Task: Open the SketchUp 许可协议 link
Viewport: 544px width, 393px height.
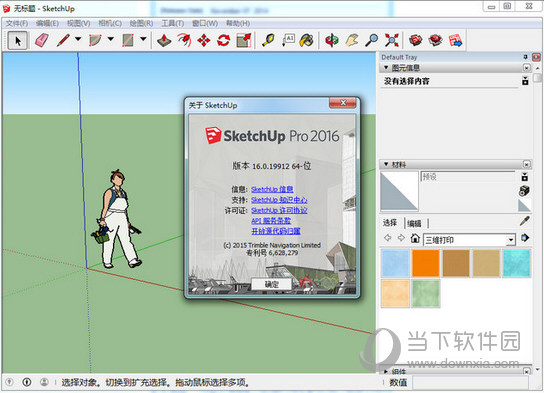Action: pyautogui.click(x=279, y=210)
